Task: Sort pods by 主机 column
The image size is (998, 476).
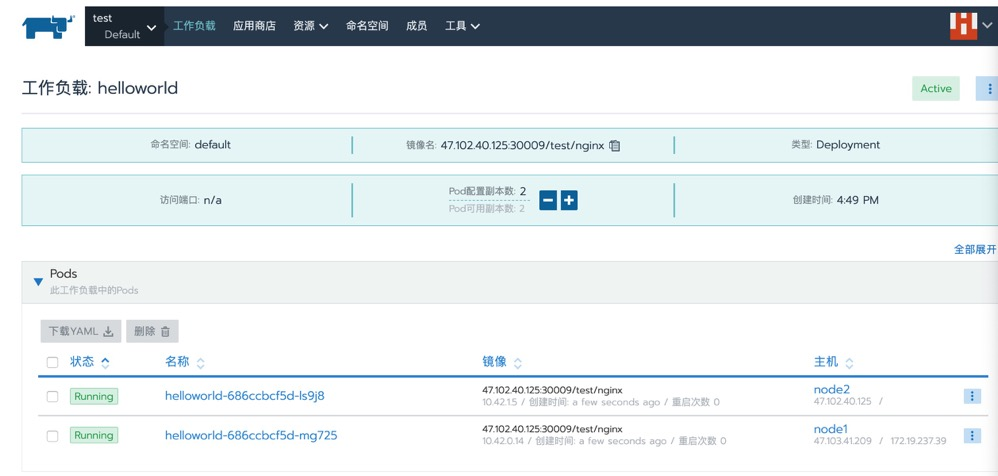Action: (x=834, y=362)
